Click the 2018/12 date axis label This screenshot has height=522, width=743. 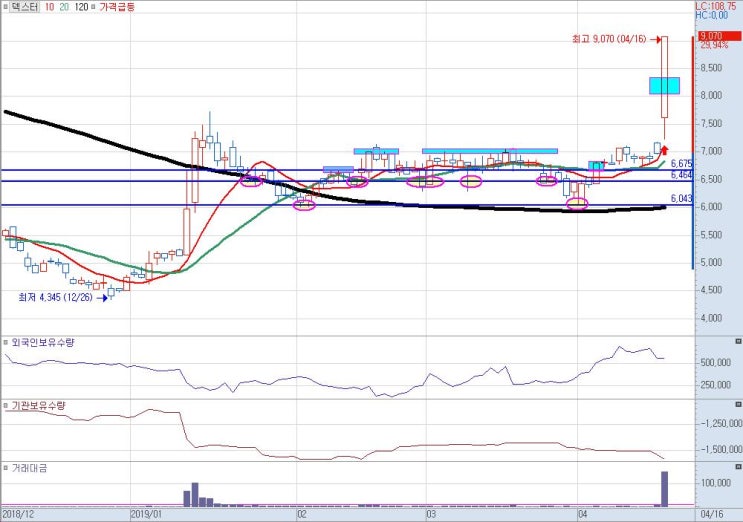(18, 514)
